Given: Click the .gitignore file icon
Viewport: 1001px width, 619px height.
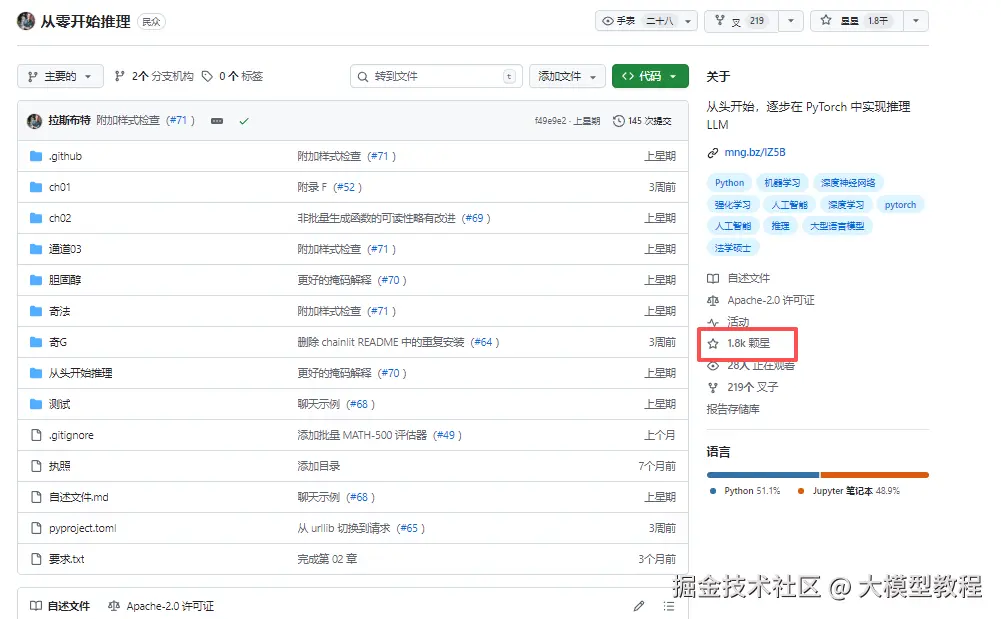Looking at the screenshot, I should 36,435.
